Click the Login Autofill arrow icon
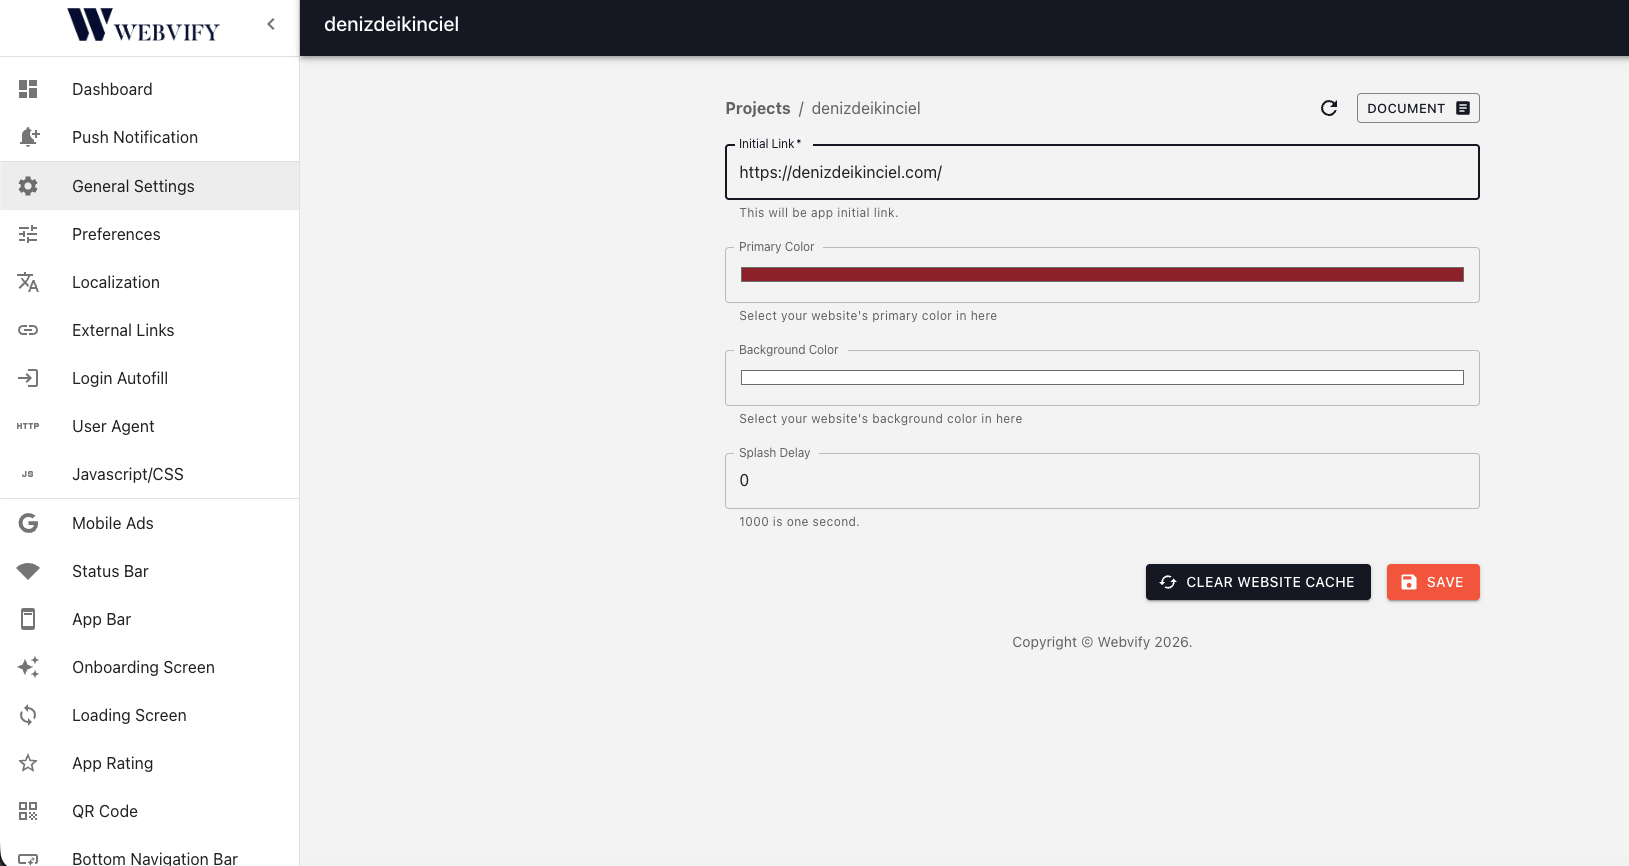This screenshot has height=866, width=1629. coord(28,378)
